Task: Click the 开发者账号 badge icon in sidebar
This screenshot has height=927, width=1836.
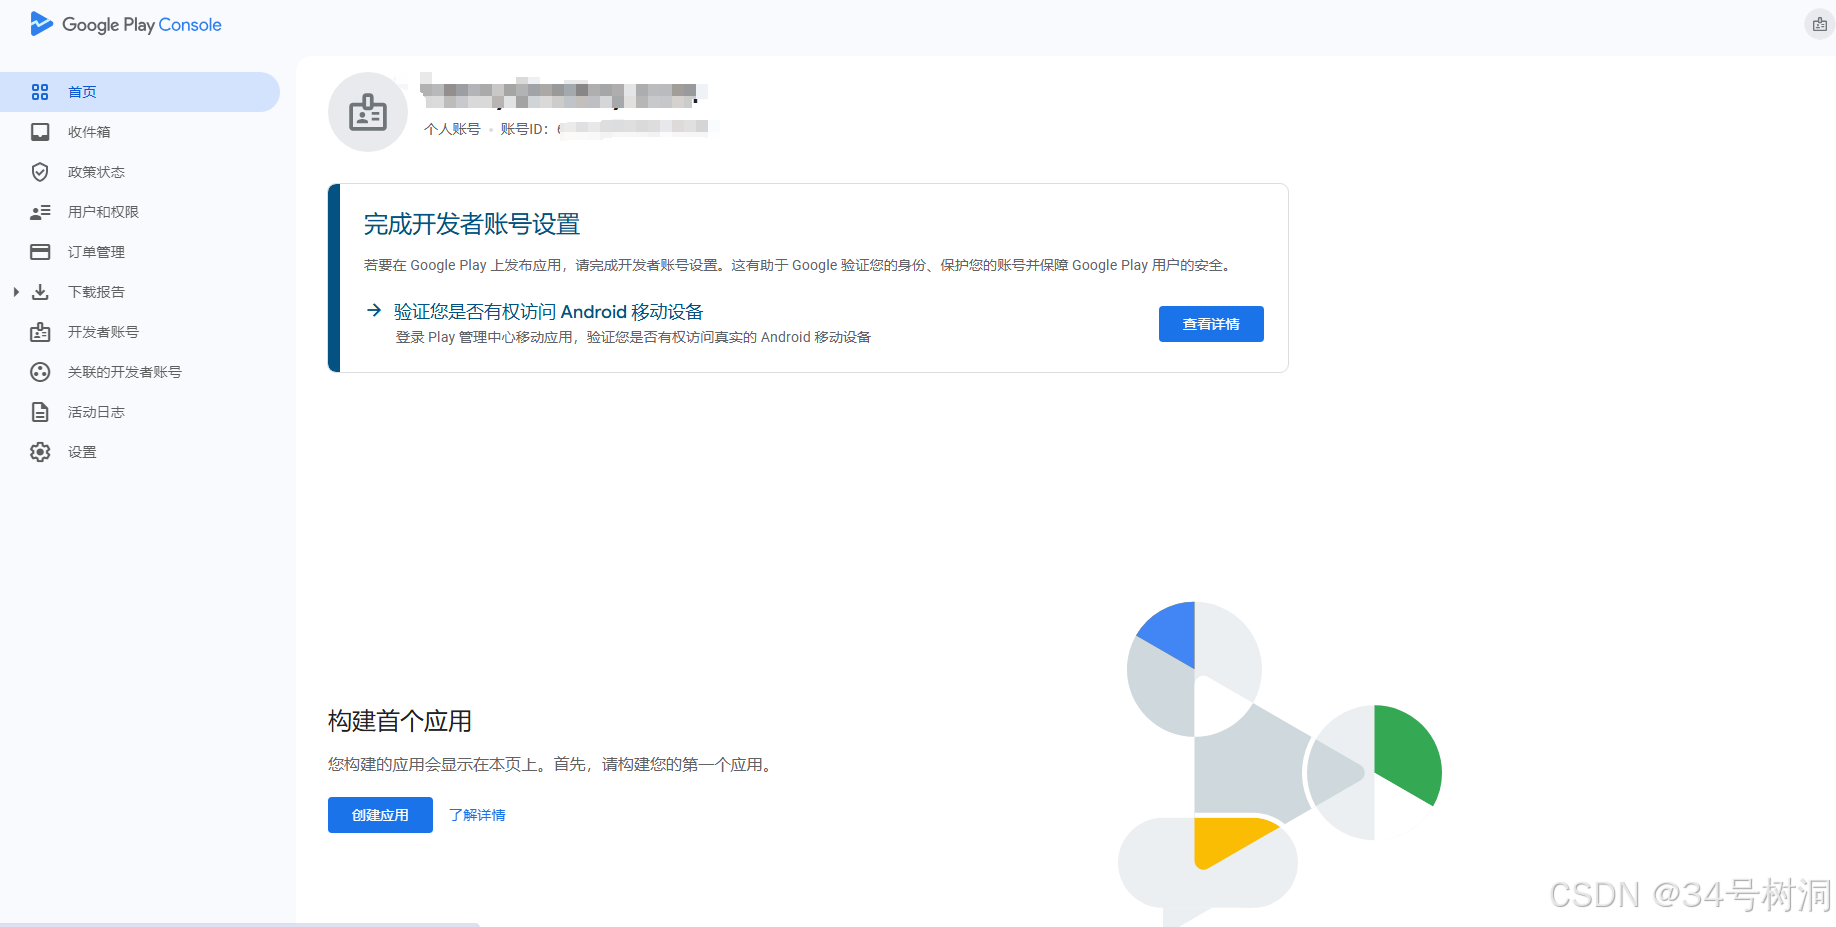Action: click(x=40, y=332)
